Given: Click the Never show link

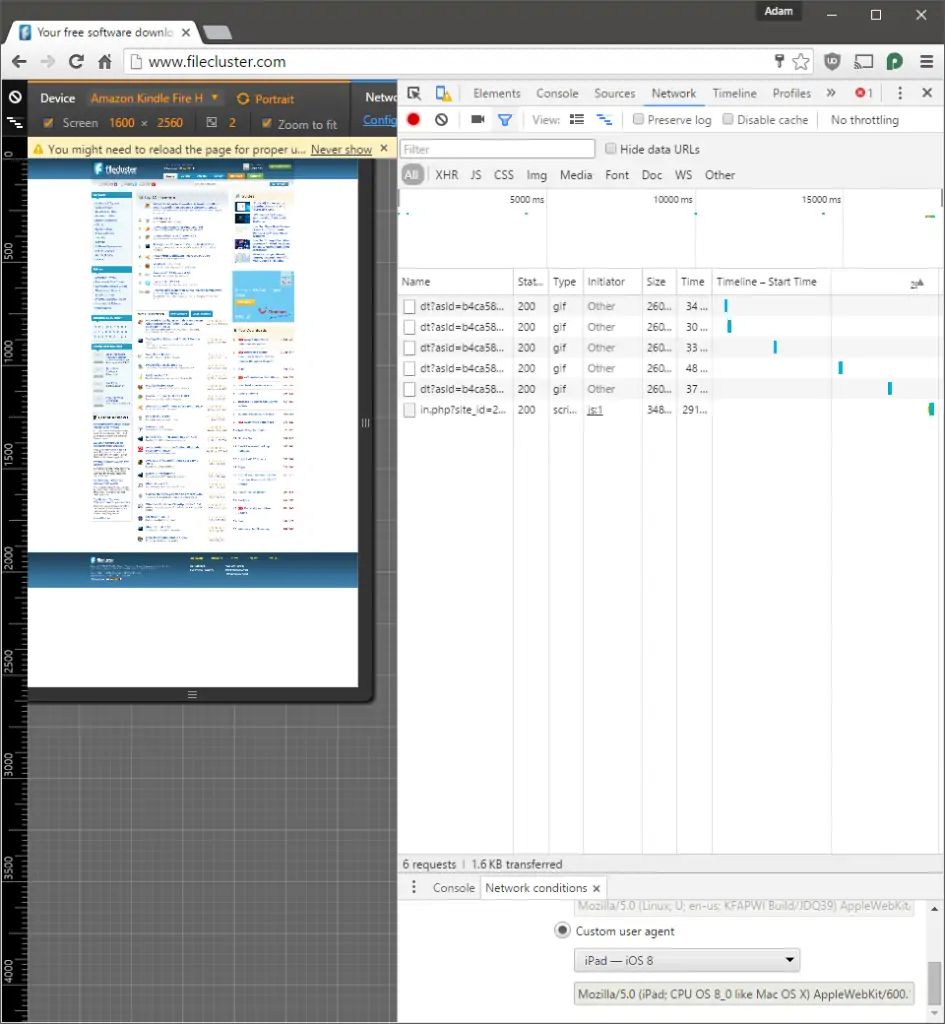Looking at the screenshot, I should [x=341, y=150].
